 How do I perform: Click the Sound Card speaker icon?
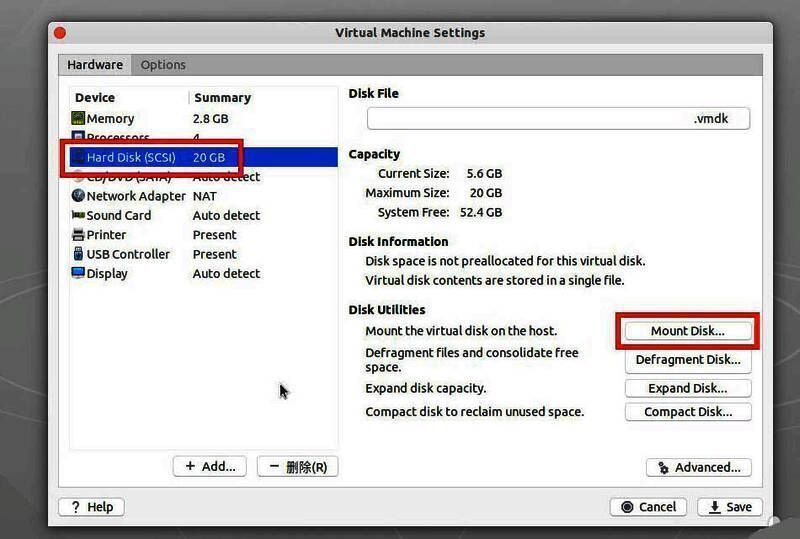click(x=78, y=215)
